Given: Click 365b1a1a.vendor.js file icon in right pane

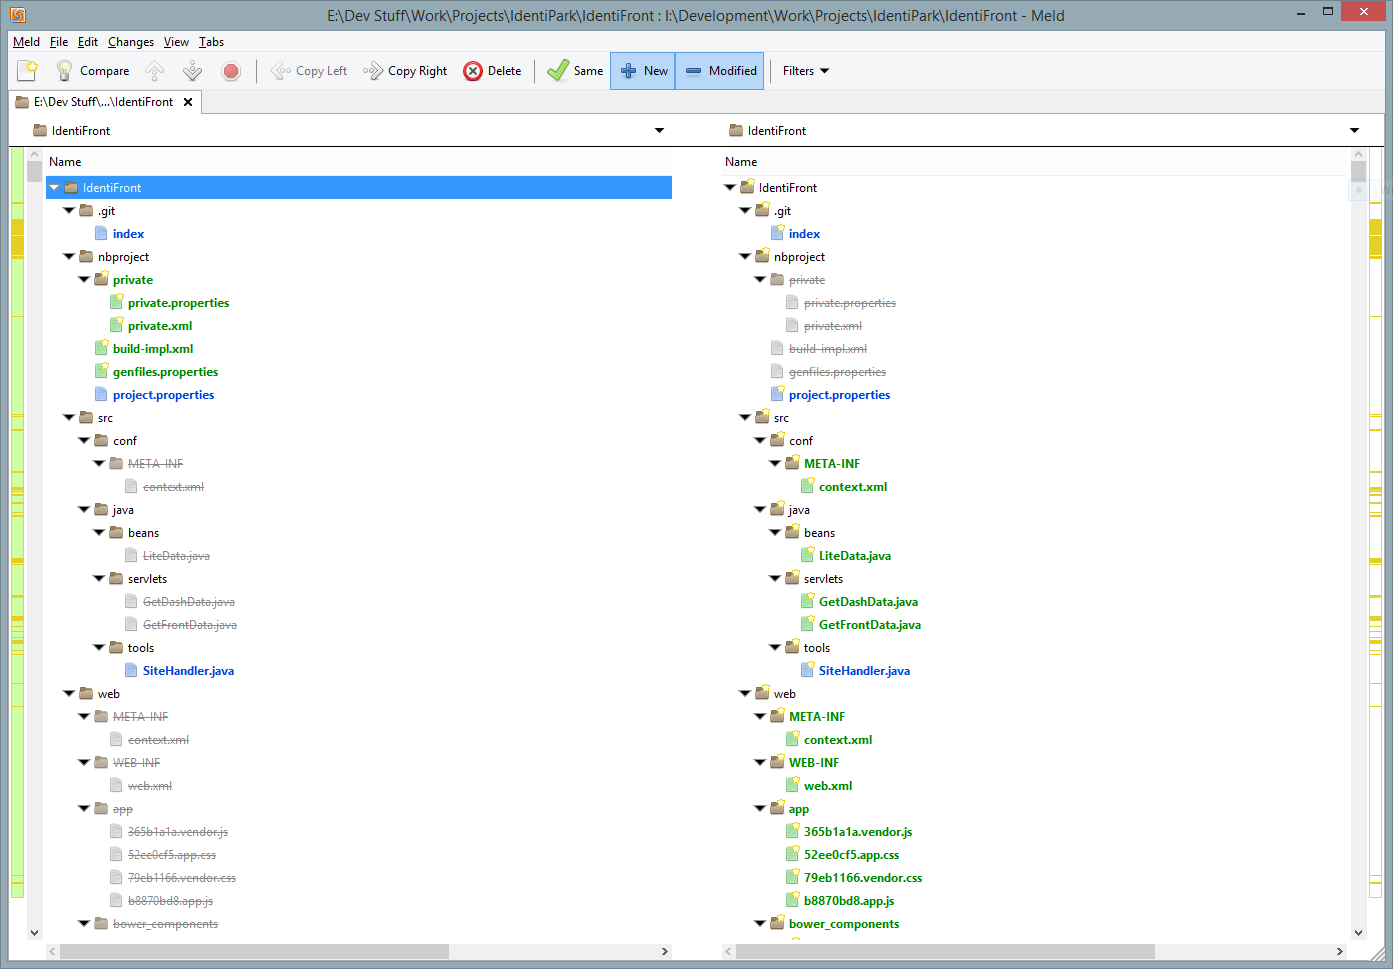Looking at the screenshot, I should click(792, 832).
